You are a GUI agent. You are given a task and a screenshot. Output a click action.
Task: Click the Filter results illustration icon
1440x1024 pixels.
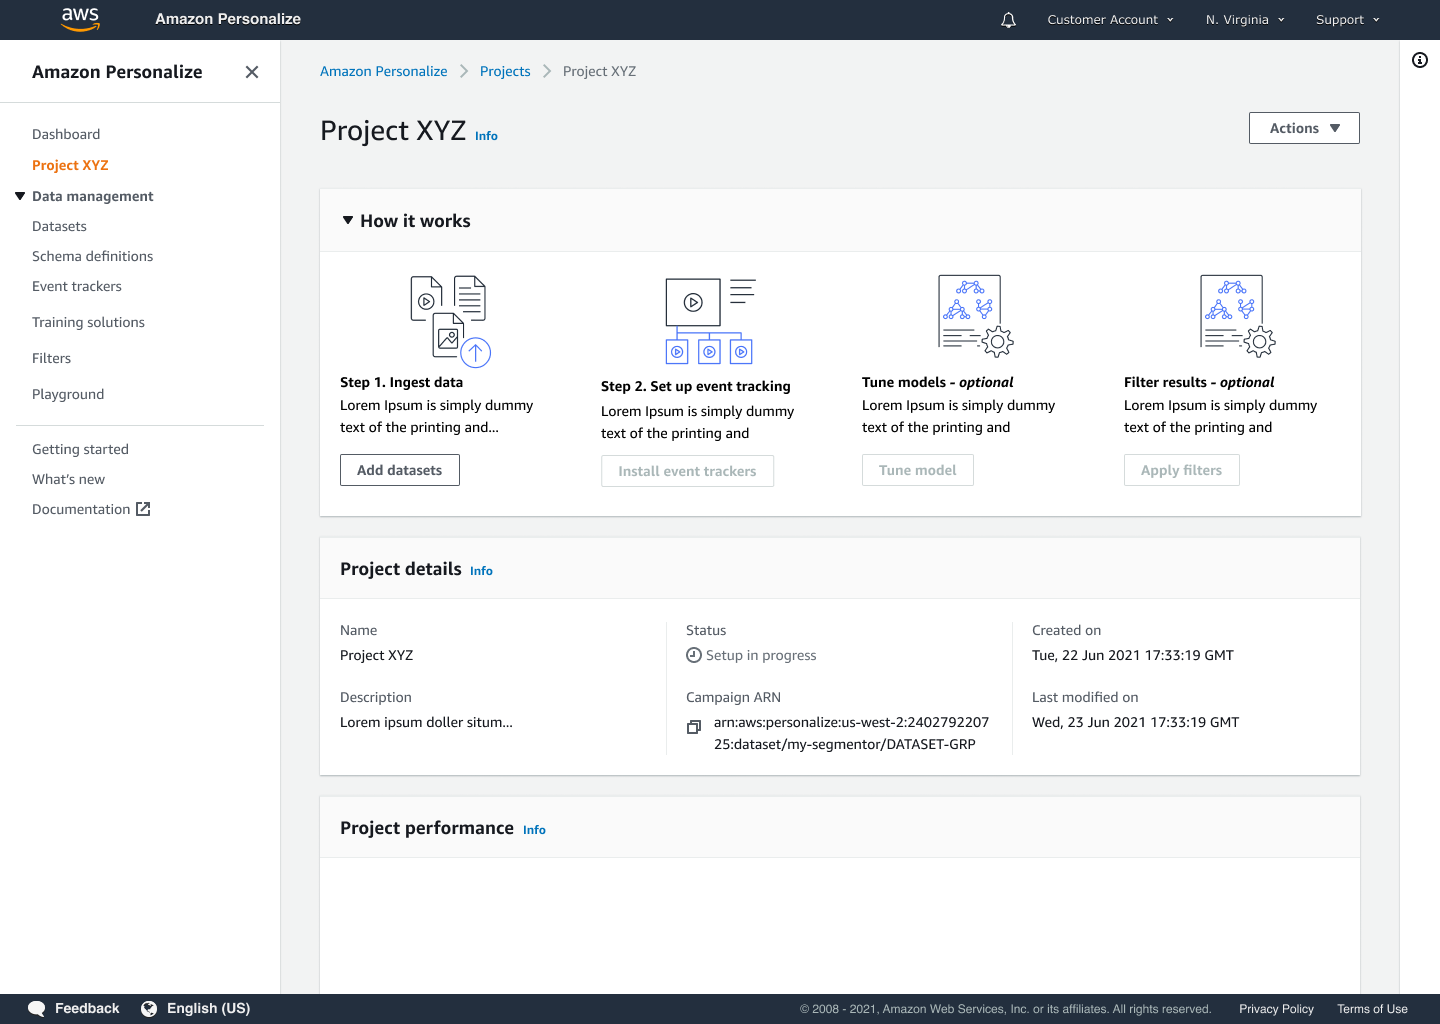(x=1237, y=315)
